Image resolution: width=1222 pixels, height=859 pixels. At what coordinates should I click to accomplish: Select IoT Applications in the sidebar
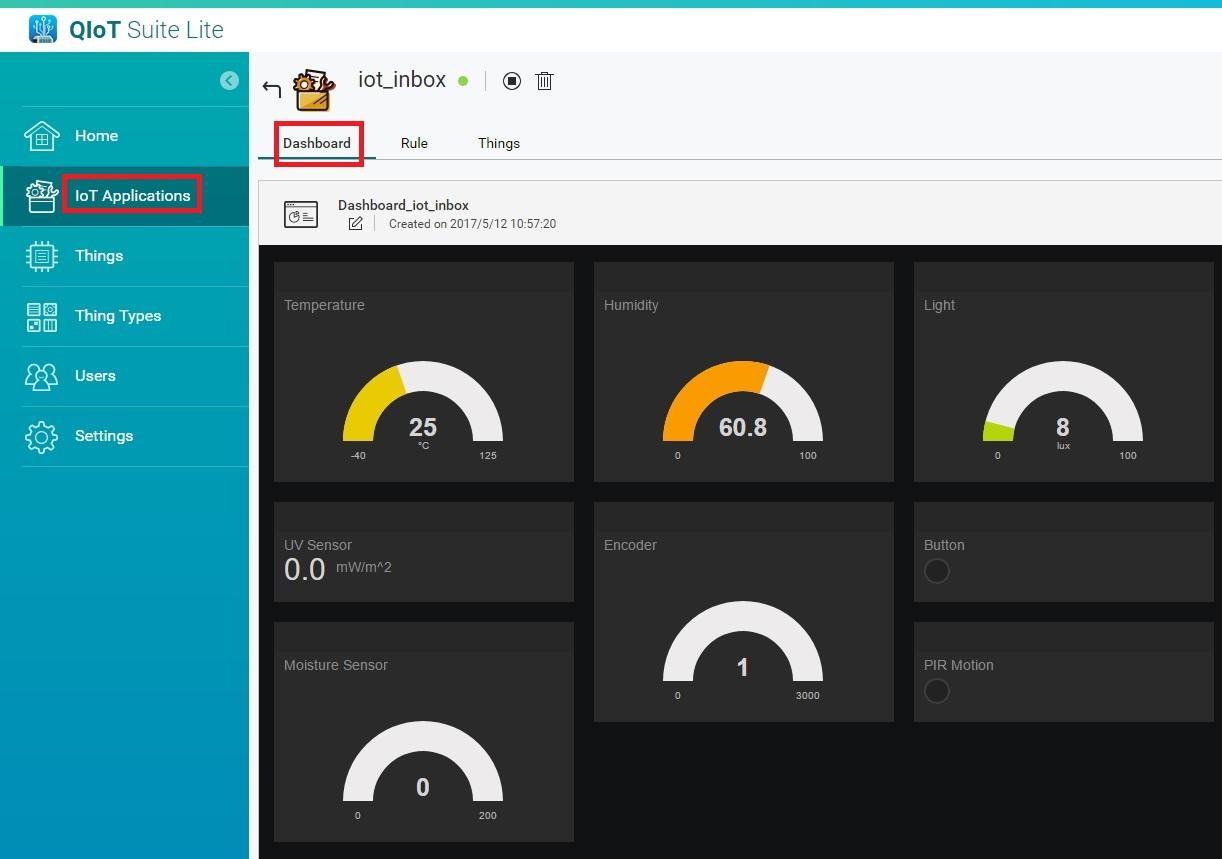tap(132, 196)
